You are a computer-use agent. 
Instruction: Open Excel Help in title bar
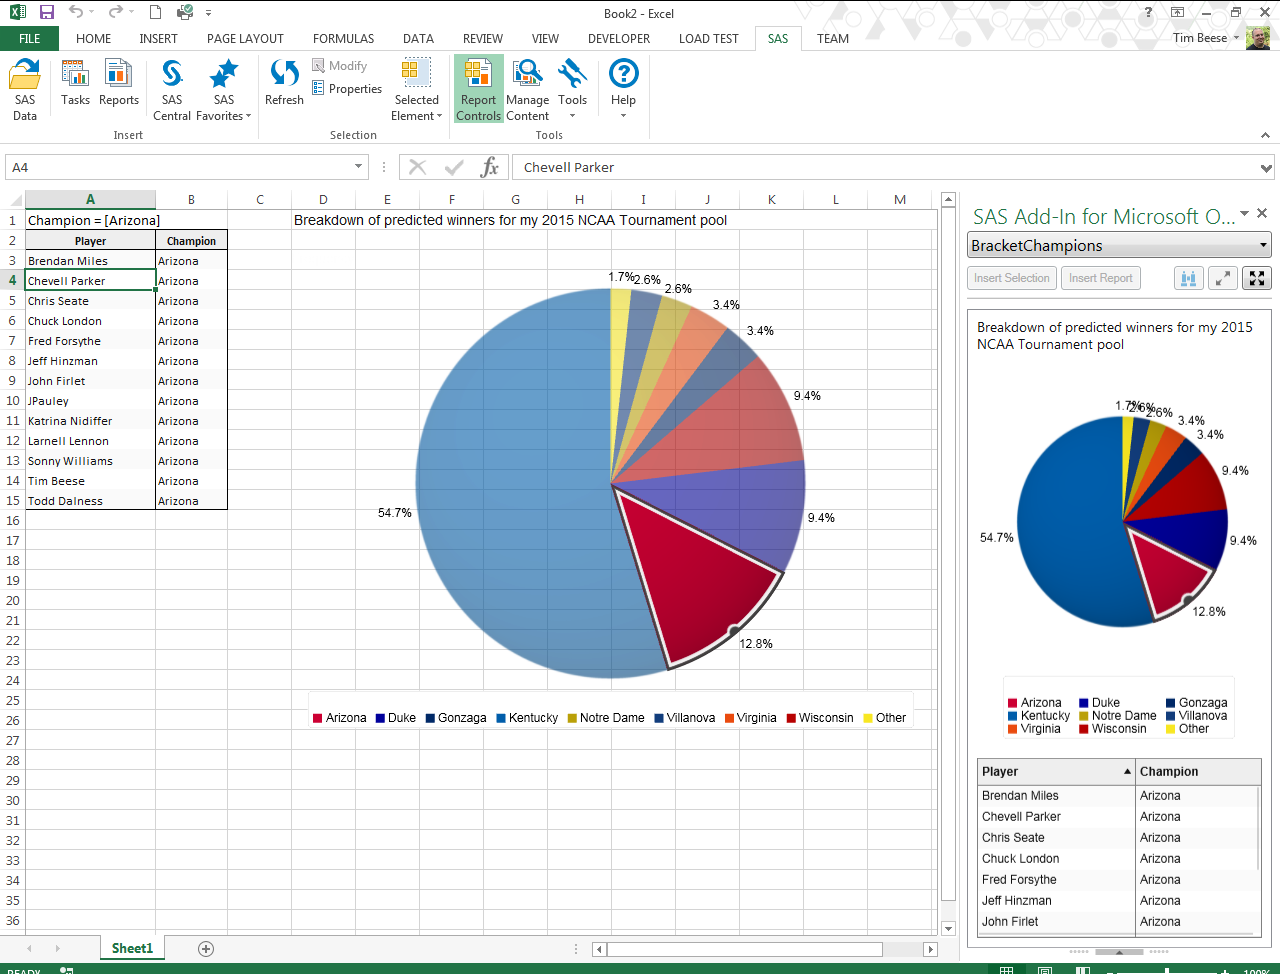click(1148, 13)
